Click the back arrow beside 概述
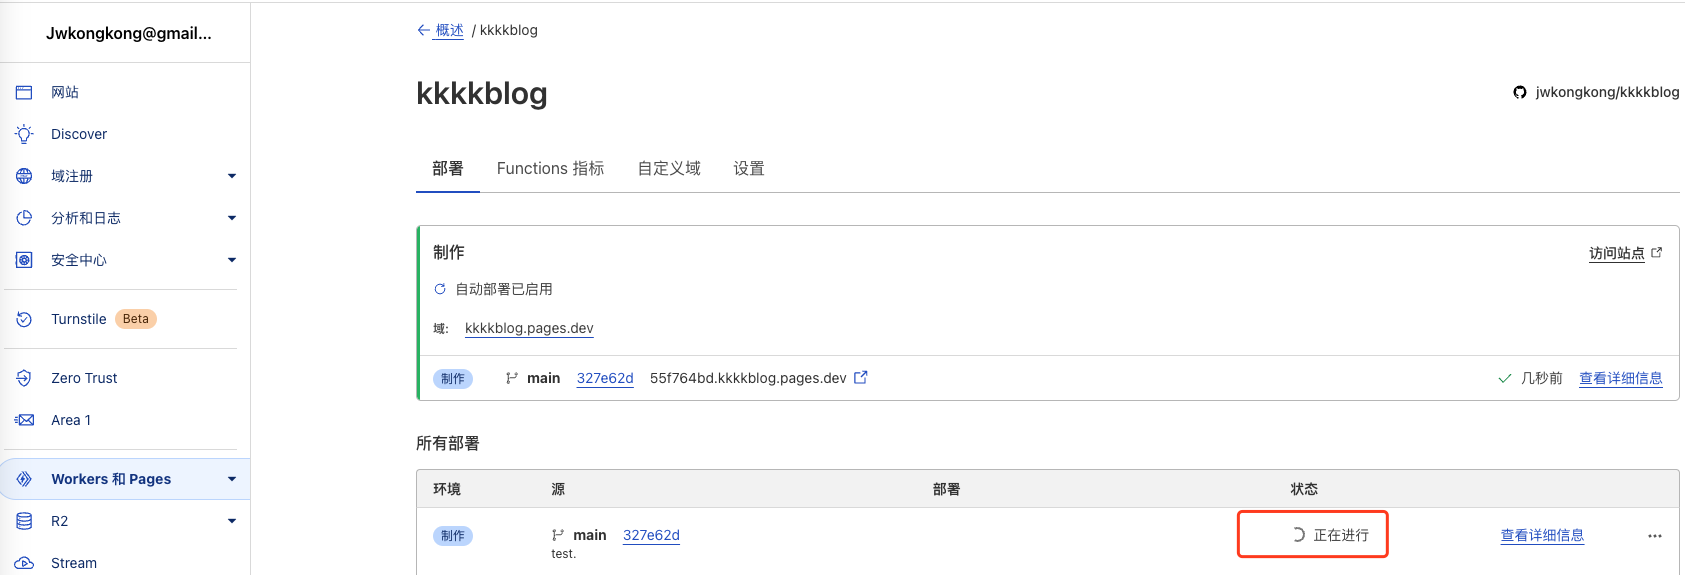Screen dimensions: 1685x575 click(424, 30)
